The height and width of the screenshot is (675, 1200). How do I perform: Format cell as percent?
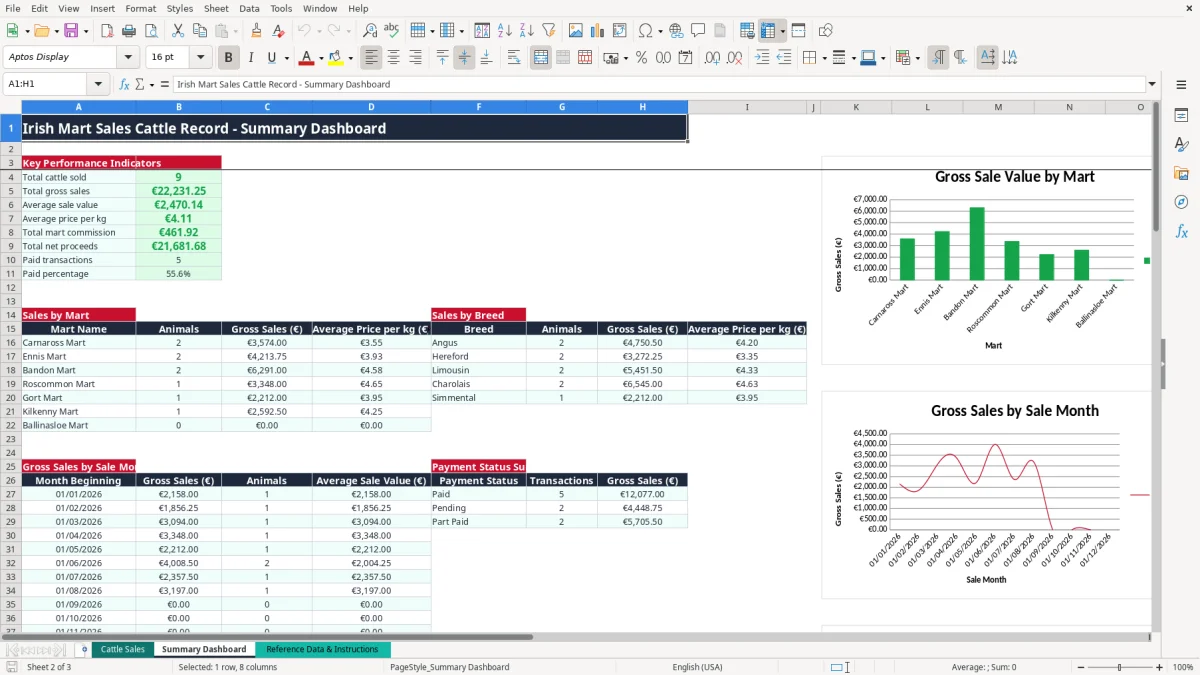(x=641, y=58)
